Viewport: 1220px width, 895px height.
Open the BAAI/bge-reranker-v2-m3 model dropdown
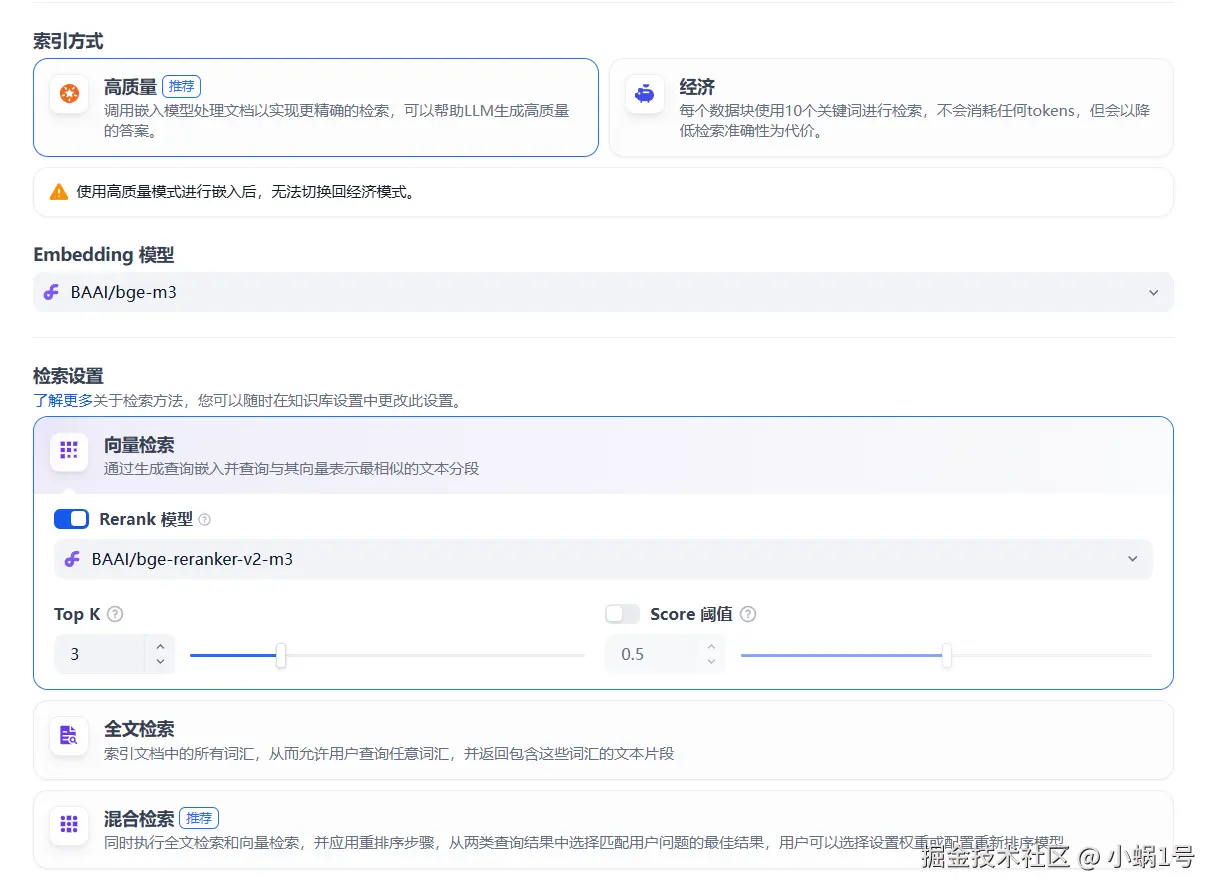1132,559
